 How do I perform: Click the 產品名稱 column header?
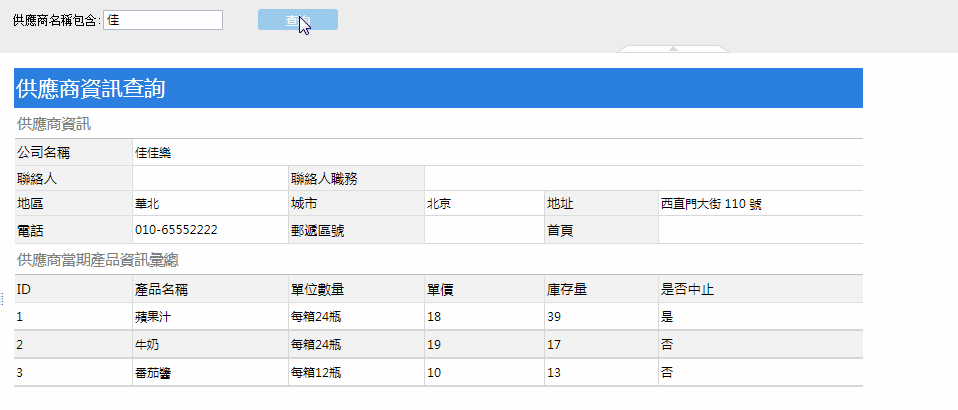pos(162,289)
